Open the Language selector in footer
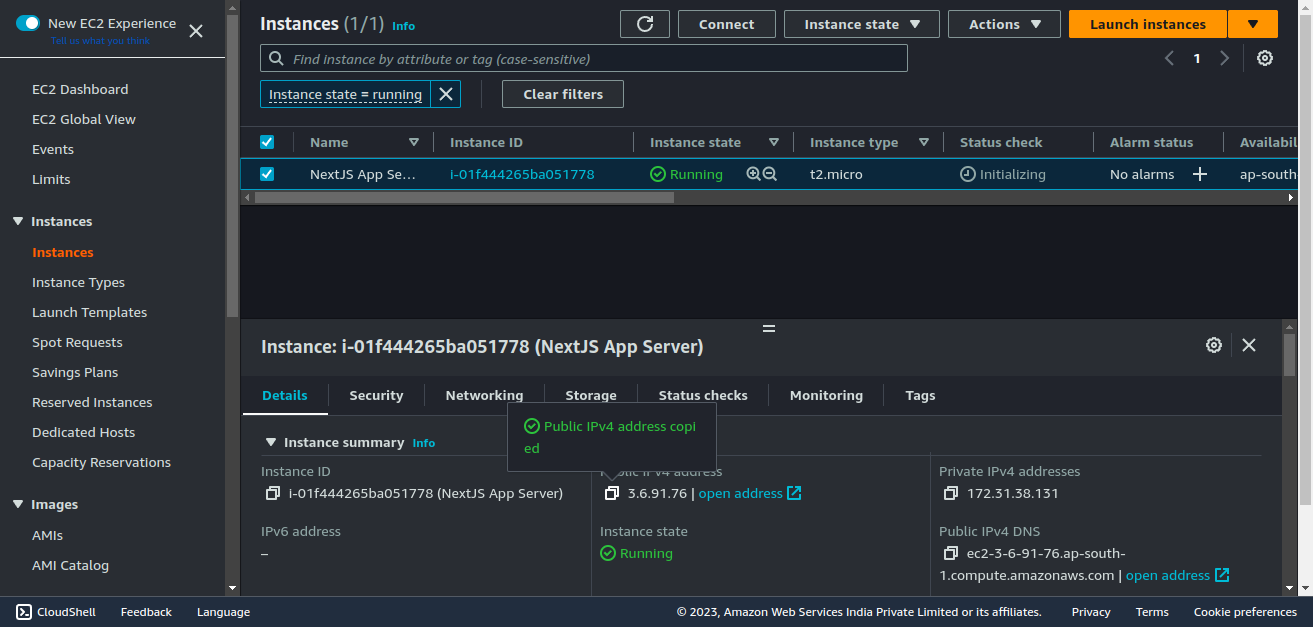The image size is (1313, 627). 223,612
